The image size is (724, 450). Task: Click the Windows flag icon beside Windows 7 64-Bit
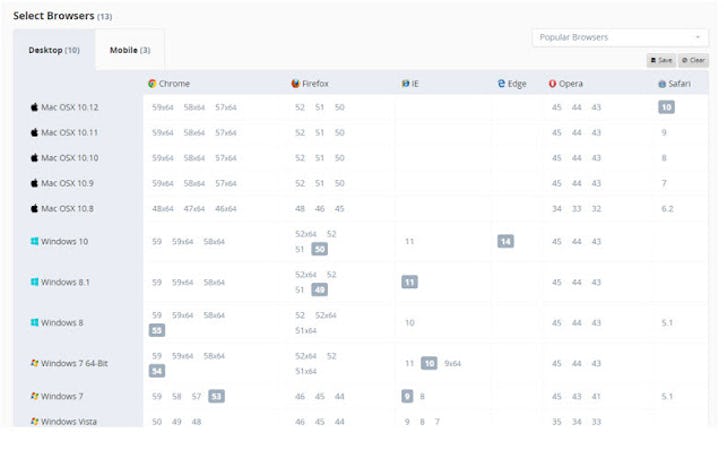coord(34,363)
